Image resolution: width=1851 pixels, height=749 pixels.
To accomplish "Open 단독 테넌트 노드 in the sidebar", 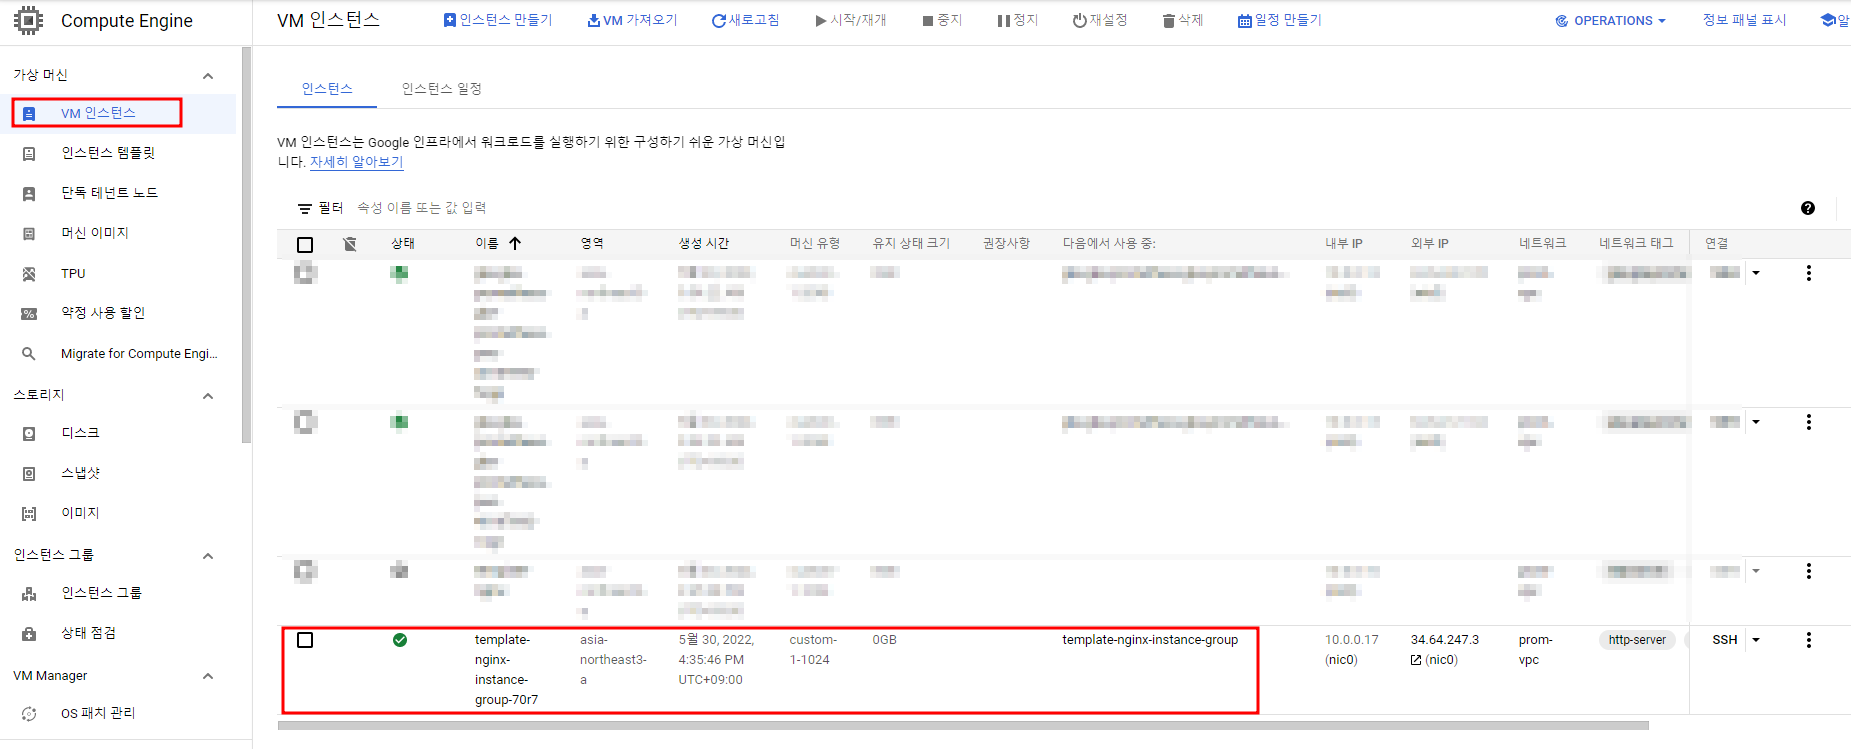I will coord(110,193).
